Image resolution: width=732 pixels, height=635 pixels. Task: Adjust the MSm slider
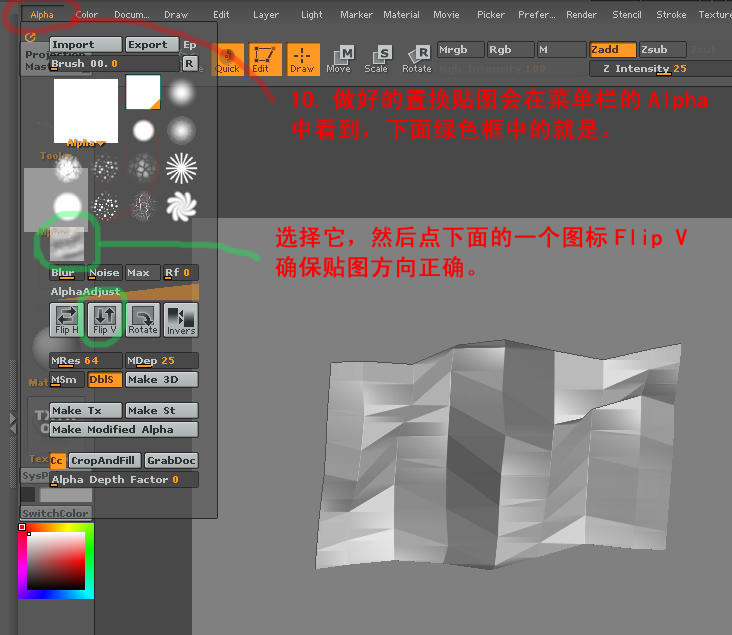pyautogui.click(x=67, y=380)
